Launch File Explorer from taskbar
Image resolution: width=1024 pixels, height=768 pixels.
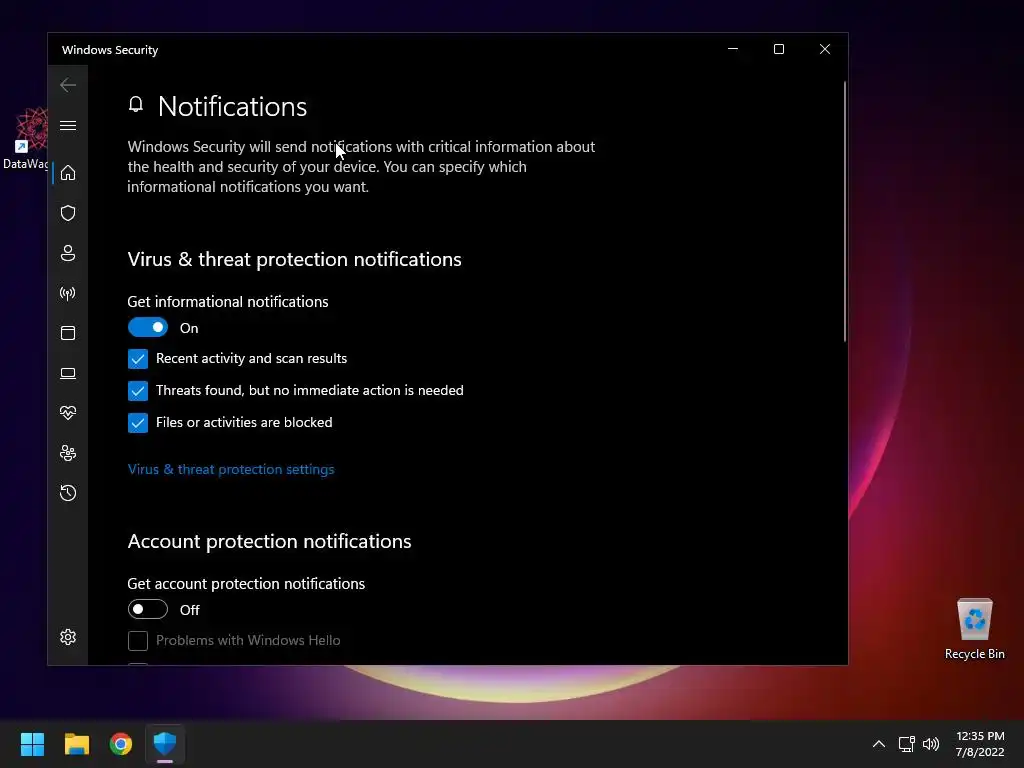tap(76, 744)
